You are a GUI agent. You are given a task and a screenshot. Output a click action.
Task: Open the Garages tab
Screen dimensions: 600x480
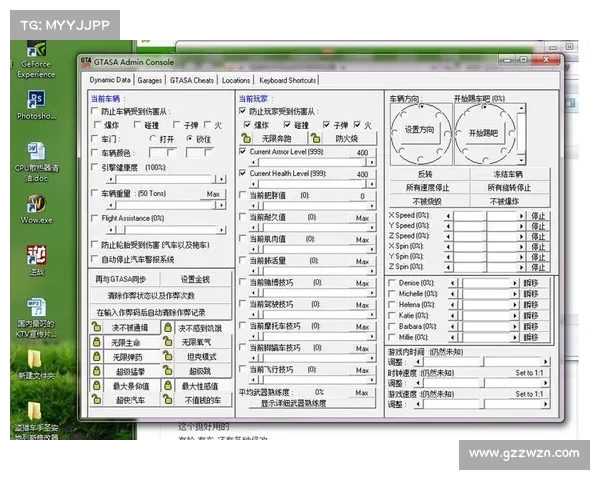(150, 80)
